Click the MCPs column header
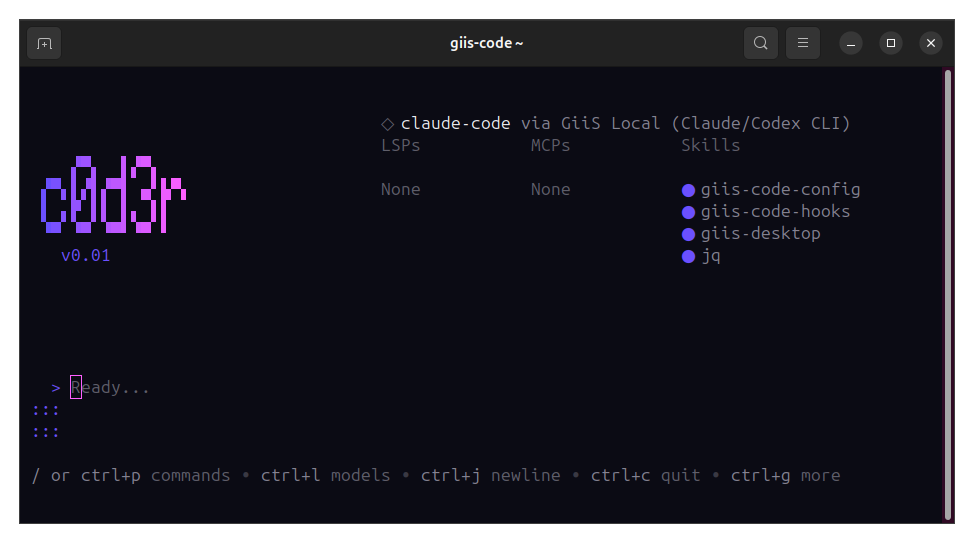This screenshot has width=974, height=543. [550, 145]
